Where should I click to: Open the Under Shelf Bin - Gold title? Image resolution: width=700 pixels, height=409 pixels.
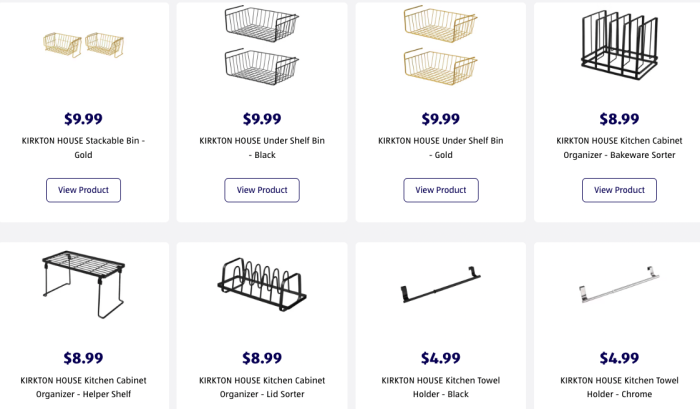(440, 148)
